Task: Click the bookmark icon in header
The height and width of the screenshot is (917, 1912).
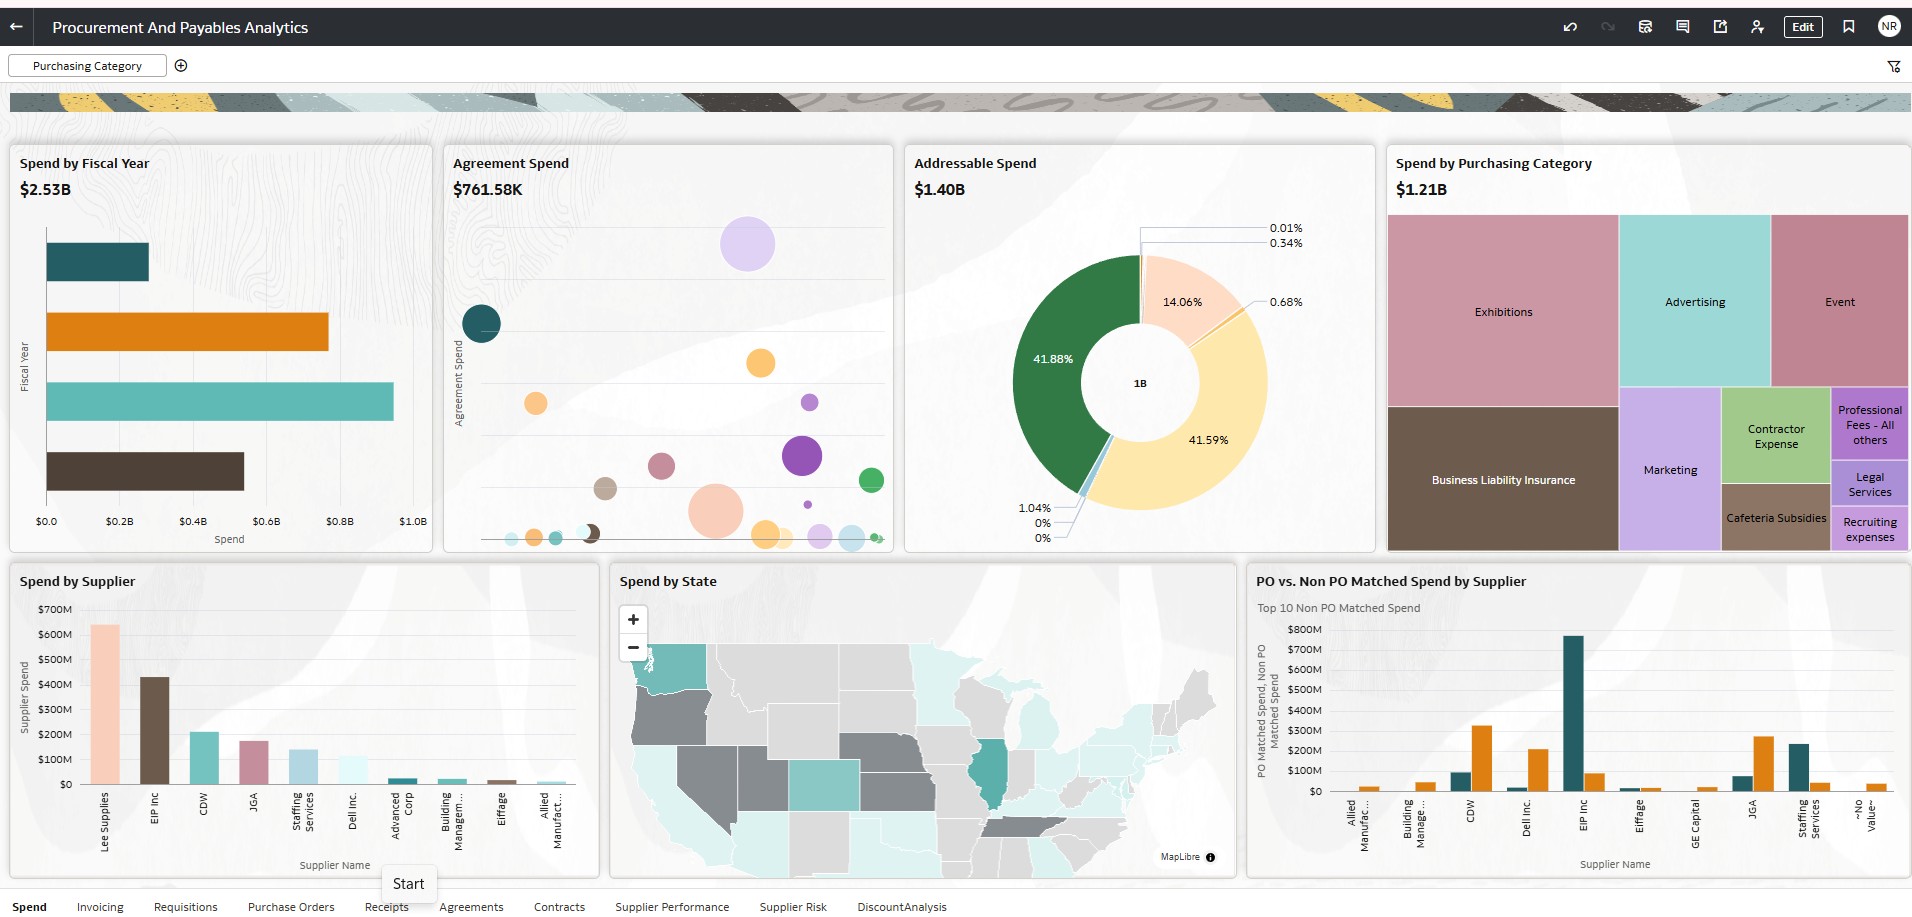Action: [x=1849, y=27]
